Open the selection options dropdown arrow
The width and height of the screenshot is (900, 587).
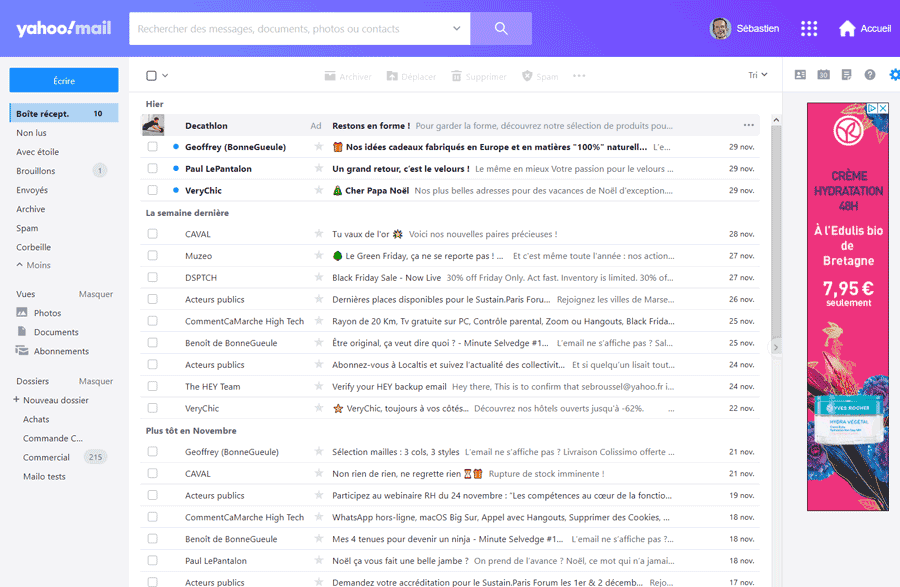coord(165,76)
